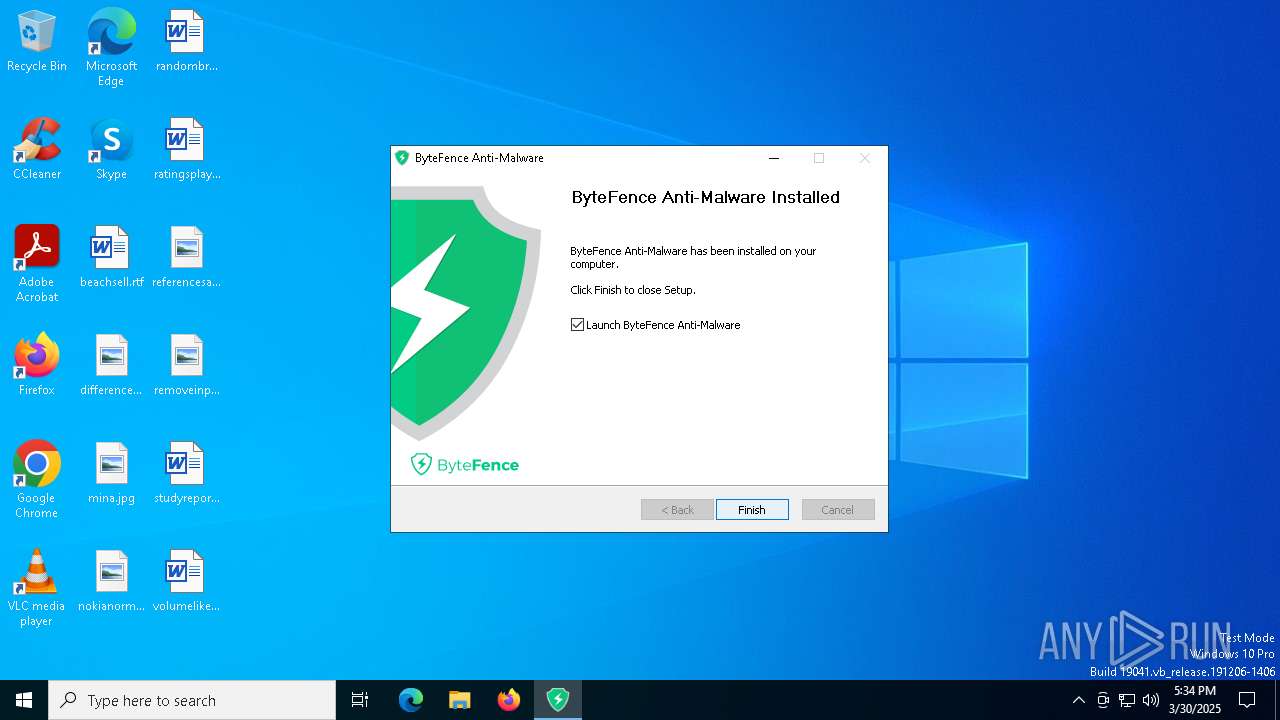
Task: Select the Microsoft Edge desktop shortcut
Action: coord(111,48)
